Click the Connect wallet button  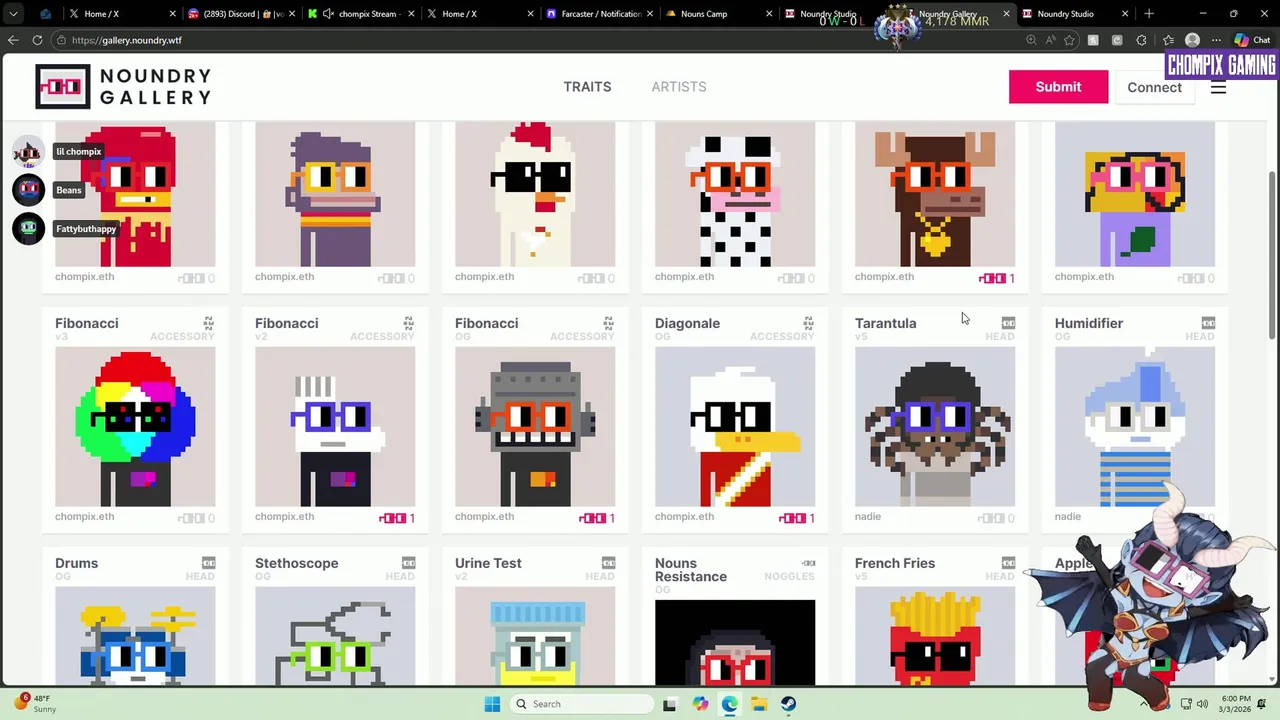click(1154, 87)
